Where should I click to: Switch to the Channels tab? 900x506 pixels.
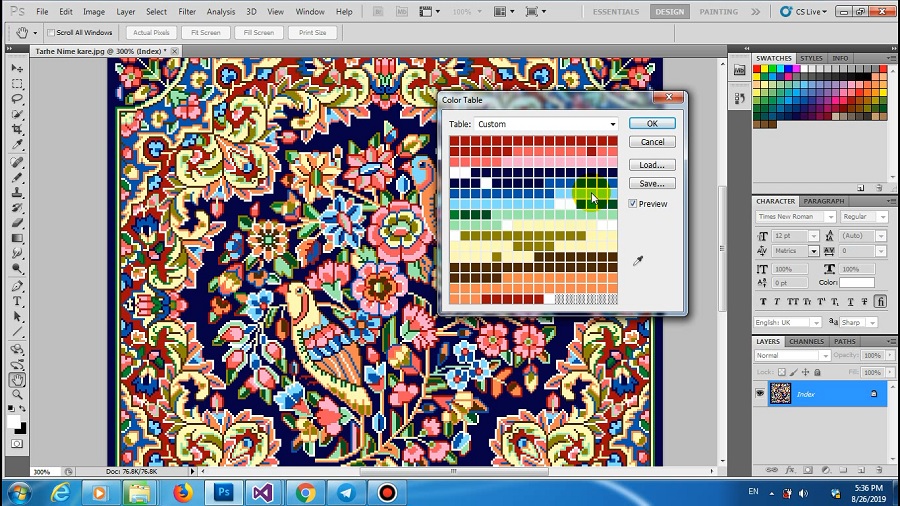(x=806, y=341)
